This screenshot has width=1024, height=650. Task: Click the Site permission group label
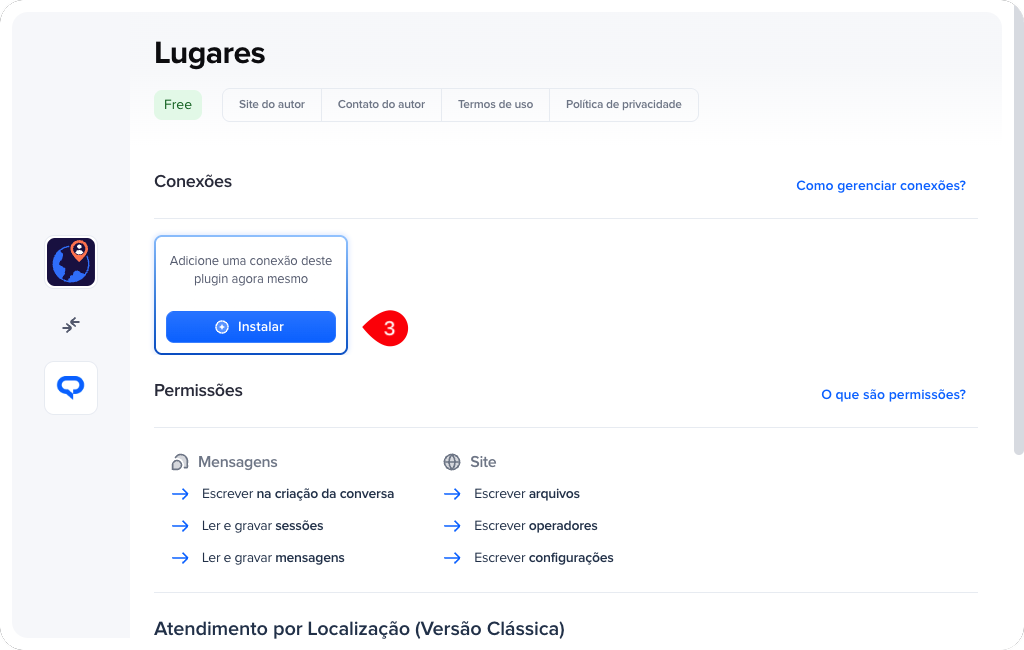tap(483, 462)
